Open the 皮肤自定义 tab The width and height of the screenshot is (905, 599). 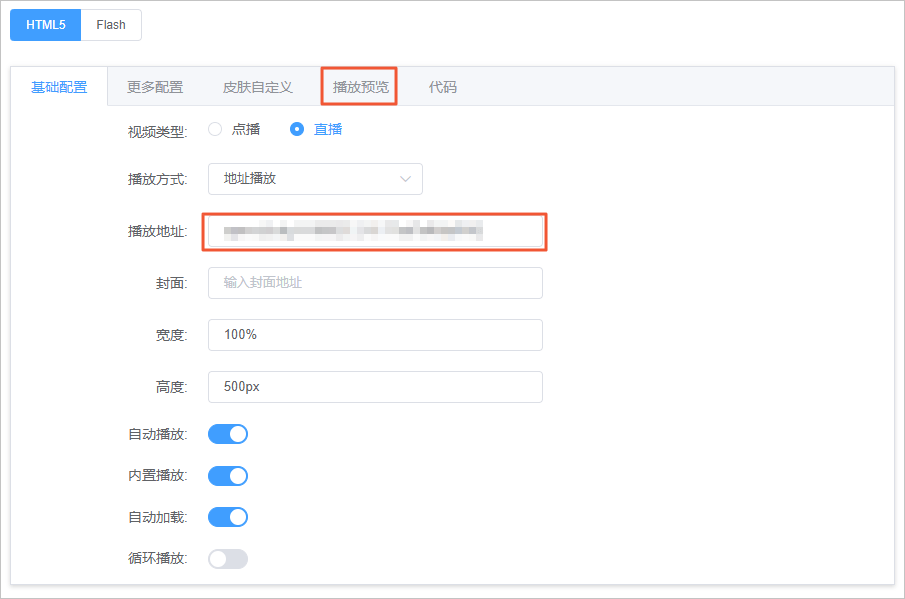pyautogui.click(x=257, y=87)
